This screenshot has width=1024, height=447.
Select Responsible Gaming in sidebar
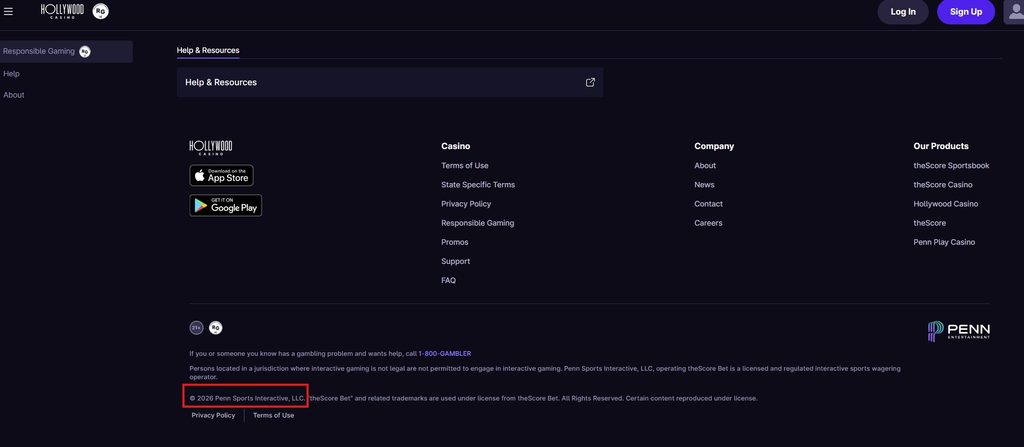point(65,52)
